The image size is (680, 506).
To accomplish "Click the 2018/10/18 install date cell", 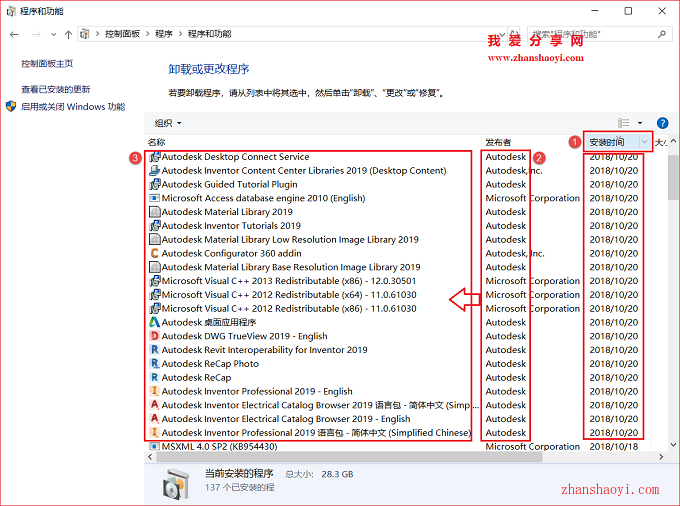I will (x=614, y=446).
